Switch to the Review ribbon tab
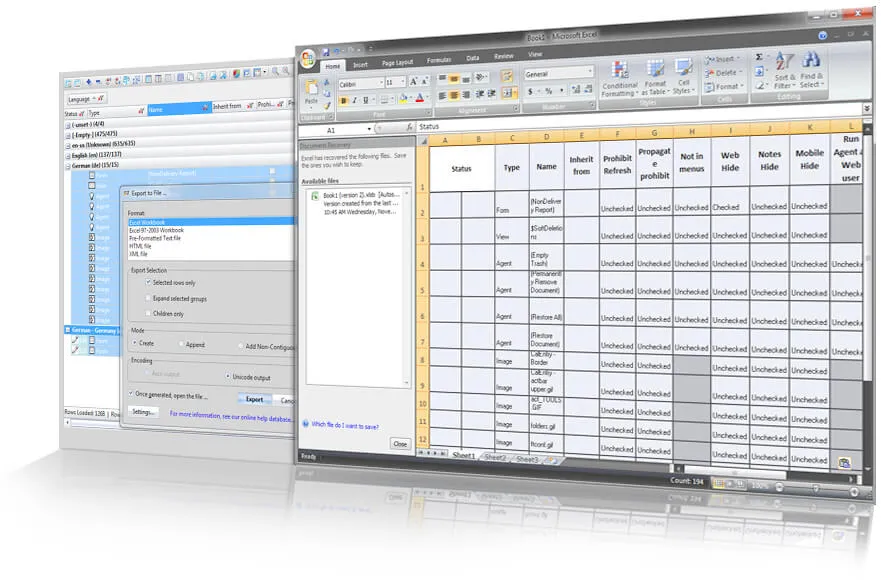This screenshot has width=881, height=580. pos(504,56)
